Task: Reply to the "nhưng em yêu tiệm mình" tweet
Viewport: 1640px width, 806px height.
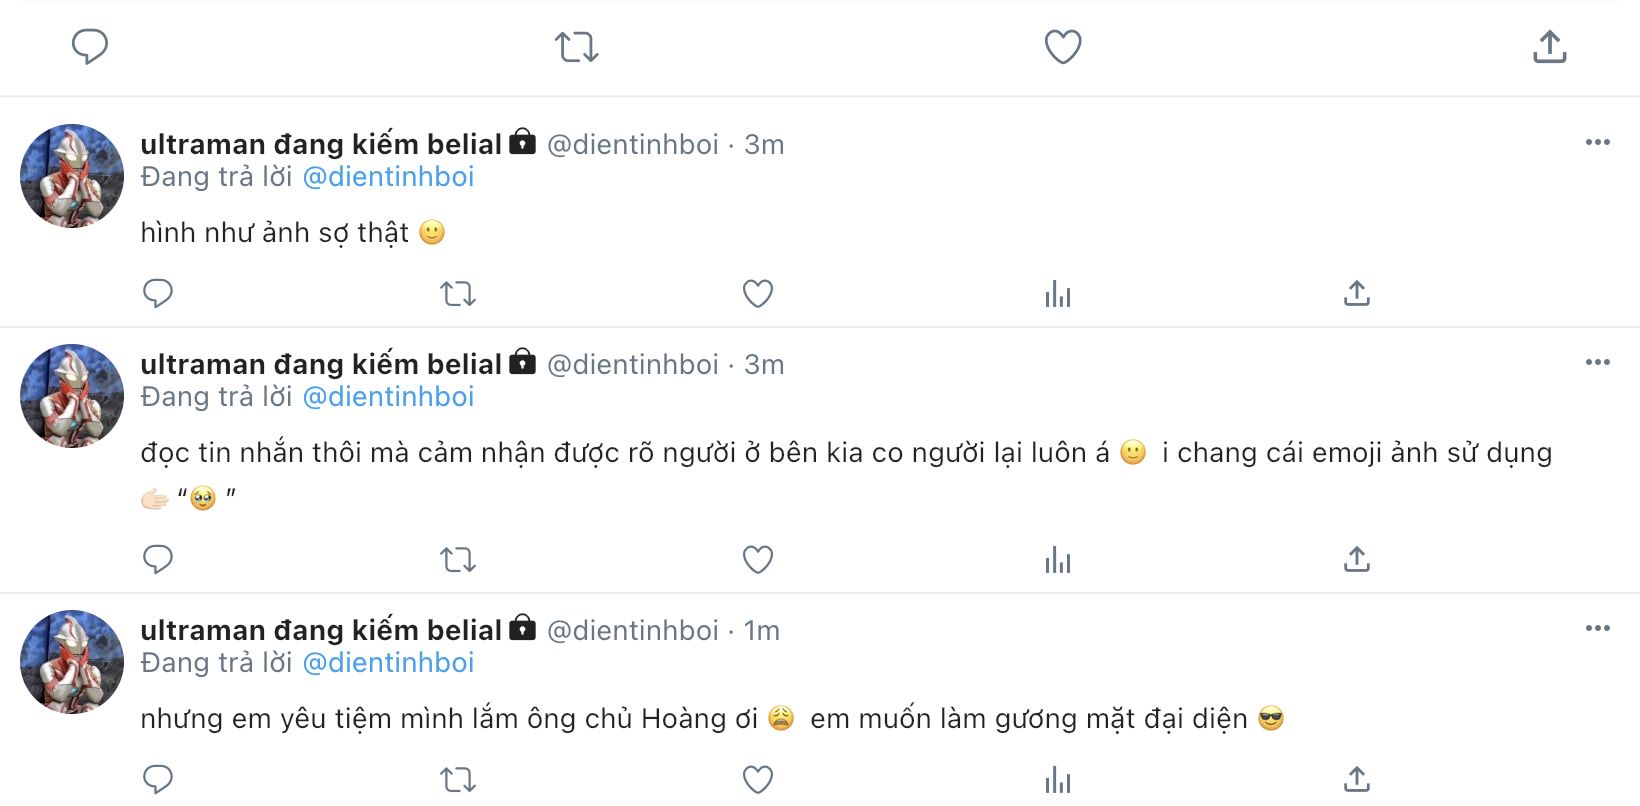Action: (158, 780)
